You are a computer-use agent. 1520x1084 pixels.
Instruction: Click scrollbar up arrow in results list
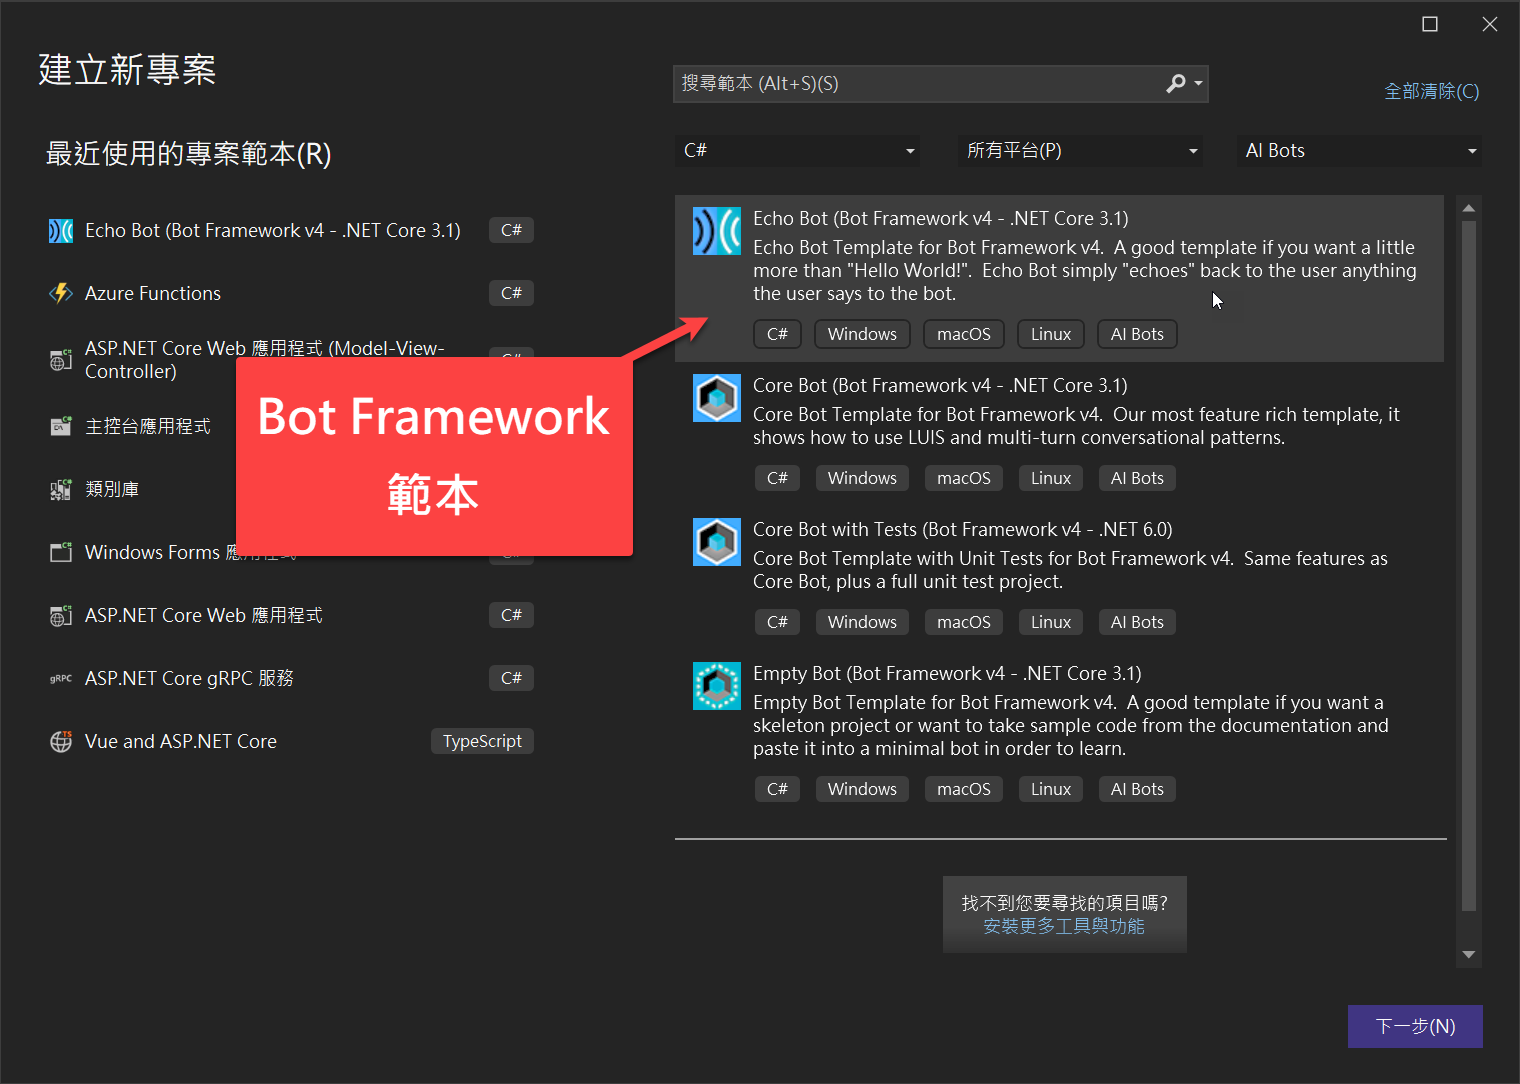point(1469,209)
